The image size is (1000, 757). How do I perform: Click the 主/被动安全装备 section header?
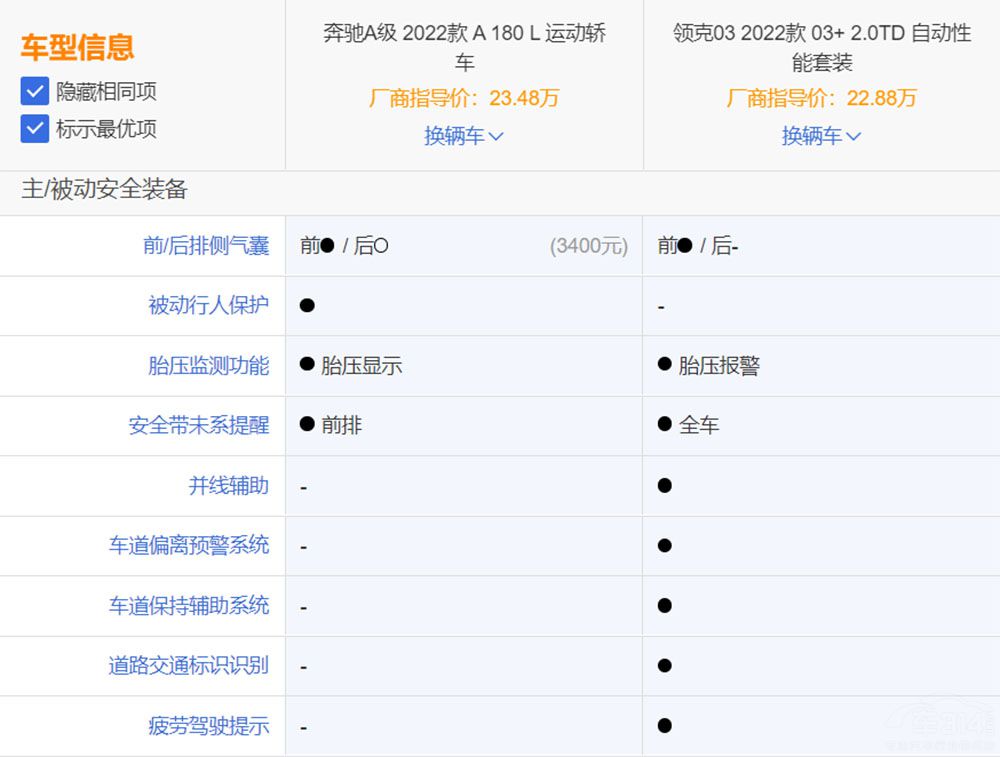coord(104,189)
